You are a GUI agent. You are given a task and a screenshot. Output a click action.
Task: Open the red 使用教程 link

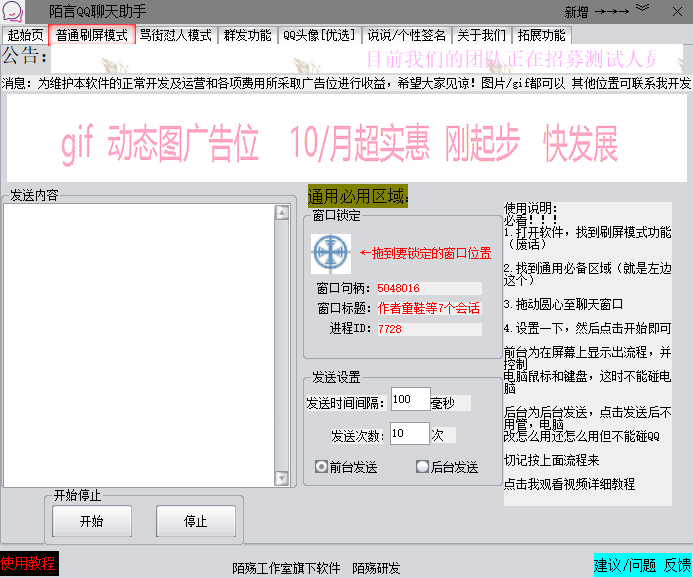click(x=29, y=564)
